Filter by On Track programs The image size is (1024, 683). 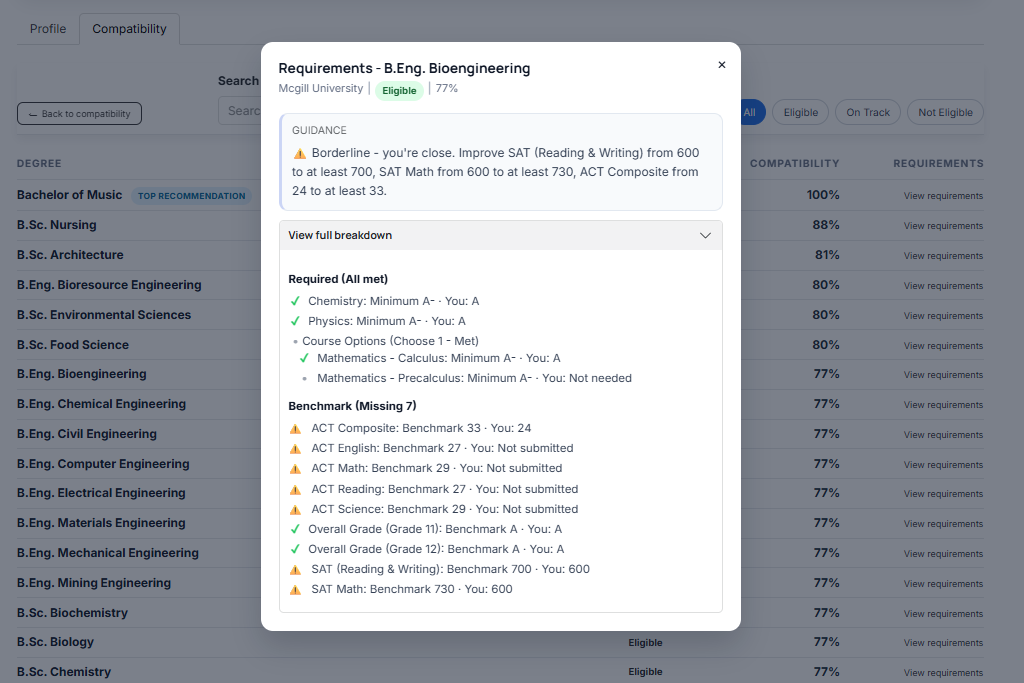pos(868,112)
